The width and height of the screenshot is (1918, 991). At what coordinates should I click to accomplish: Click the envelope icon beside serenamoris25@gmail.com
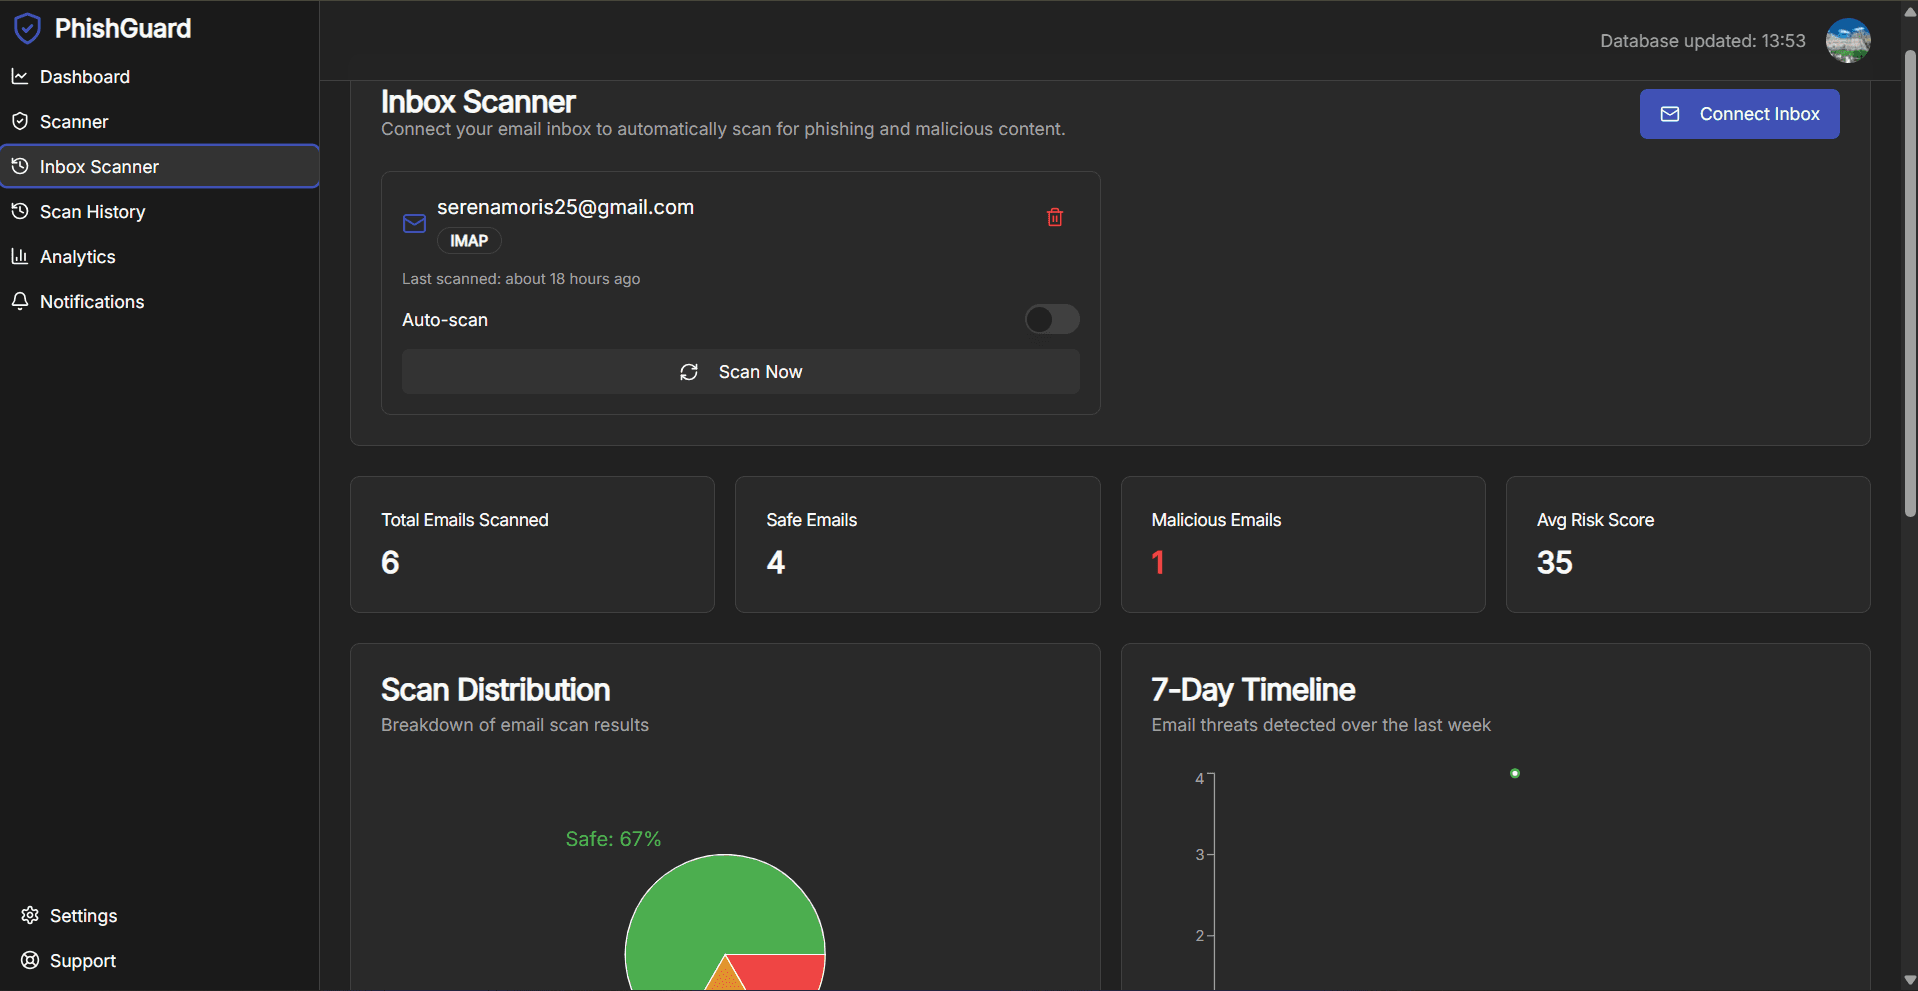tap(413, 222)
